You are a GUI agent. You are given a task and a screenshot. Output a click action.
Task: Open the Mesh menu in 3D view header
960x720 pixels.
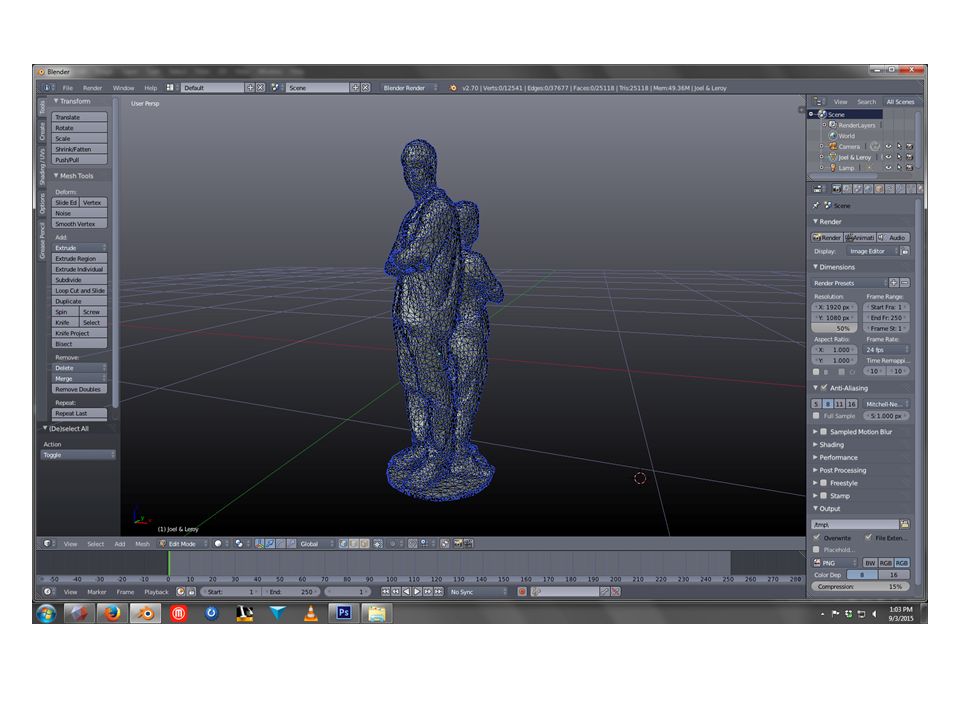point(142,544)
